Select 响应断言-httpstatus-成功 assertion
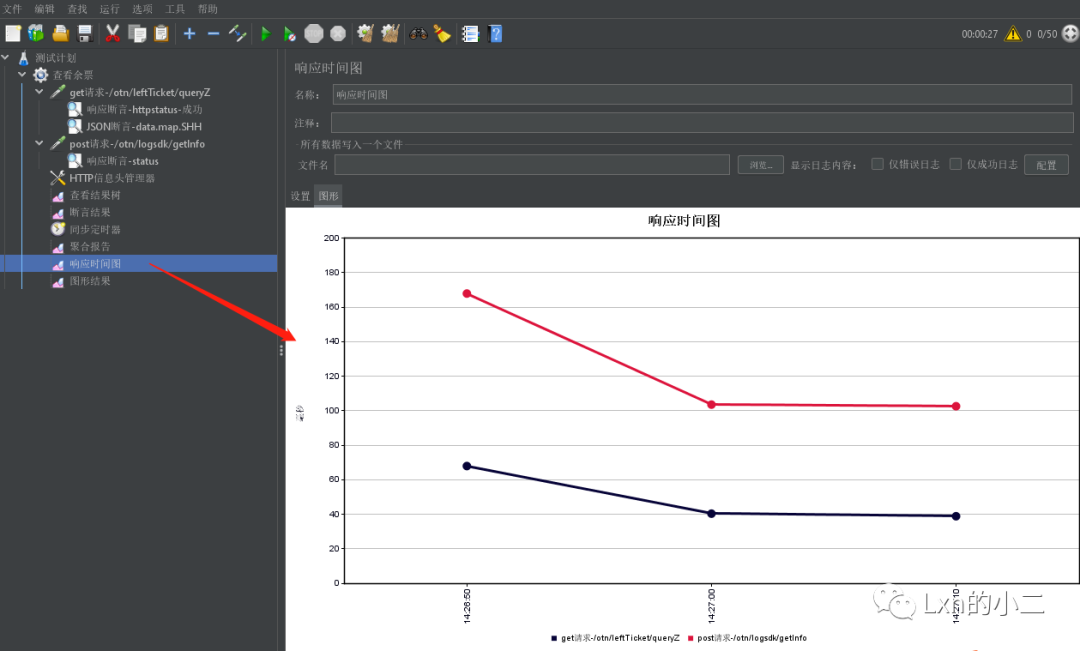Screen dimensions: 1080x651 click(x=145, y=110)
